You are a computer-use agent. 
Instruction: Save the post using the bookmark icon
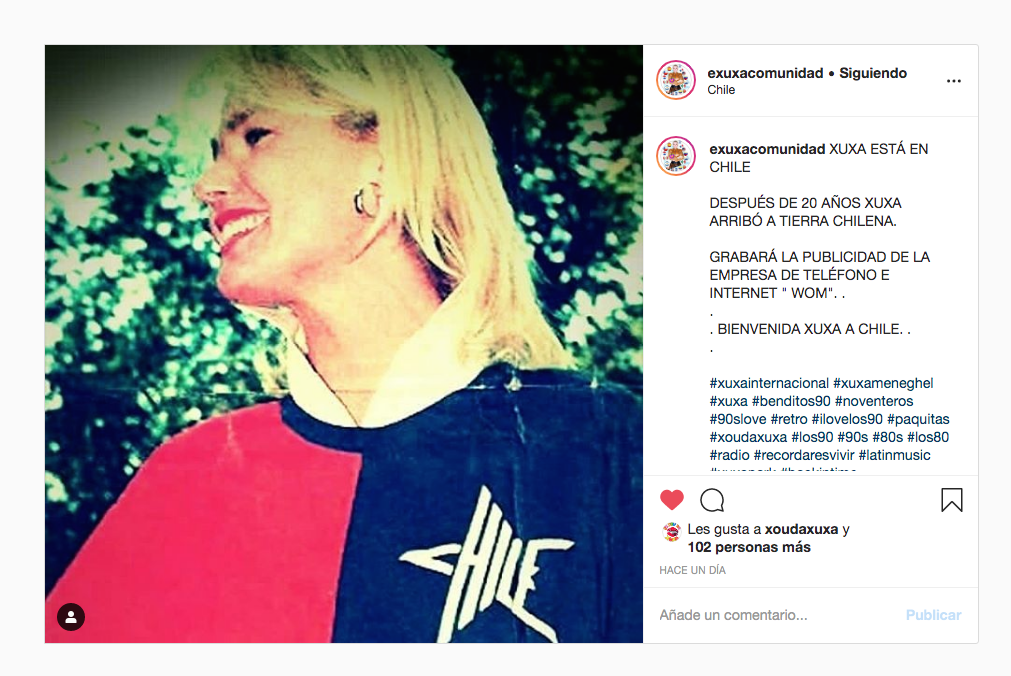click(952, 500)
